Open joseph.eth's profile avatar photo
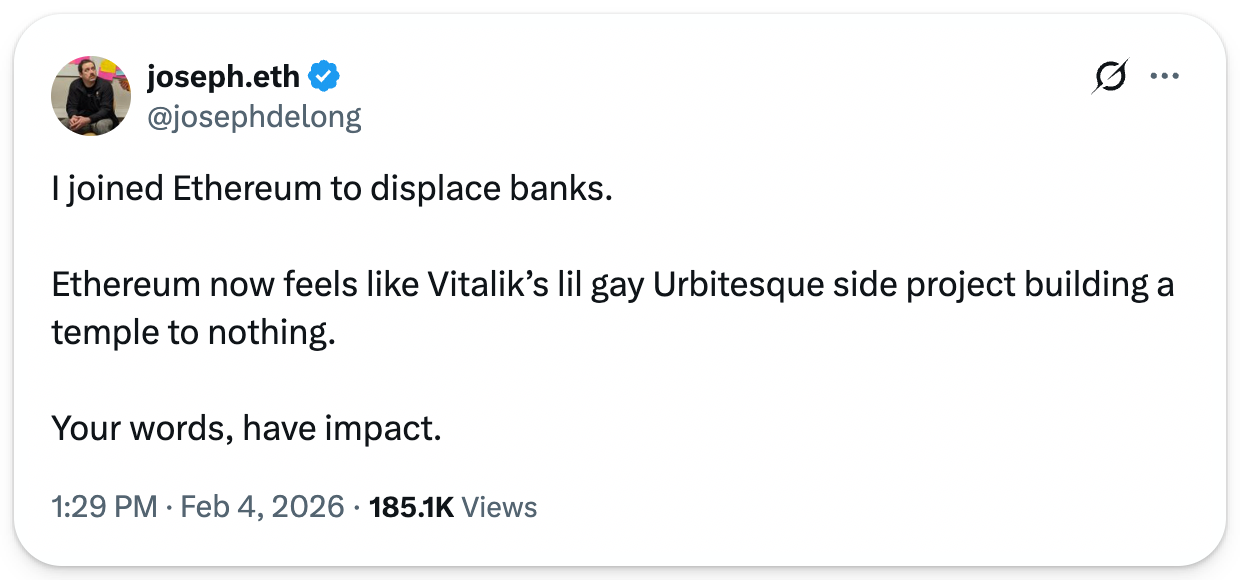This screenshot has width=1240, height=580. pyautogui.click(x=91, y=96)
